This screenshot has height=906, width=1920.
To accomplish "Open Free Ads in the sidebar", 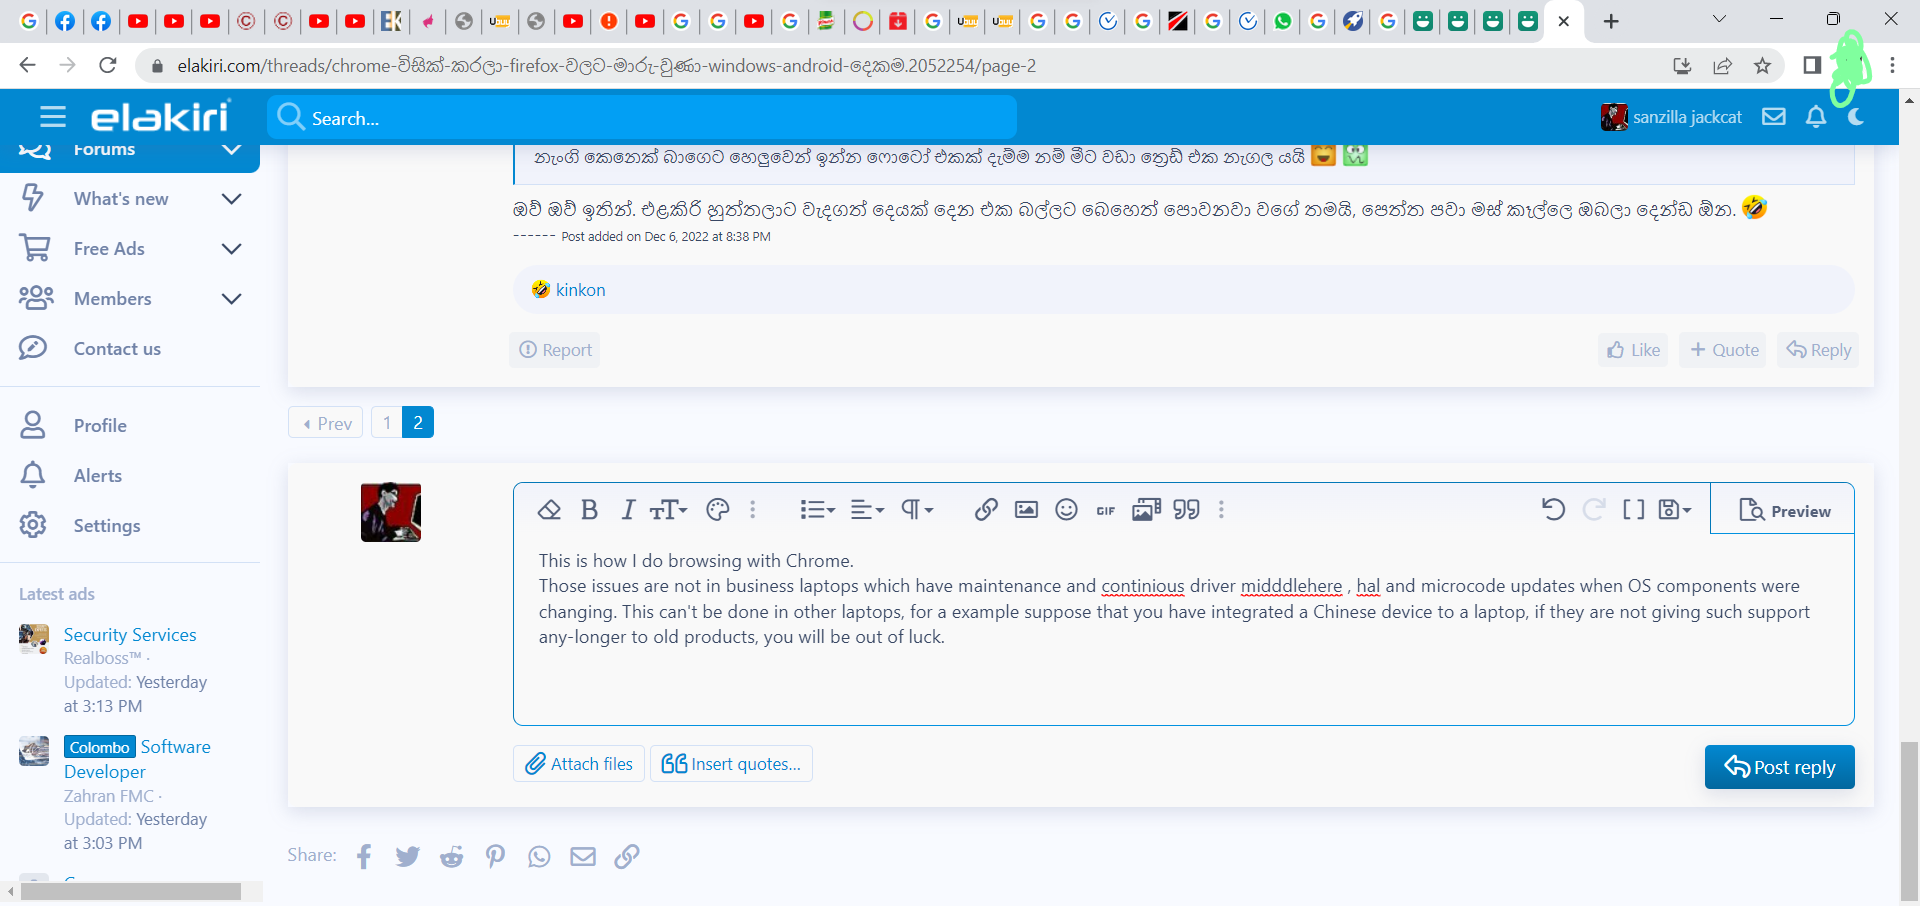I will (109, 249).
